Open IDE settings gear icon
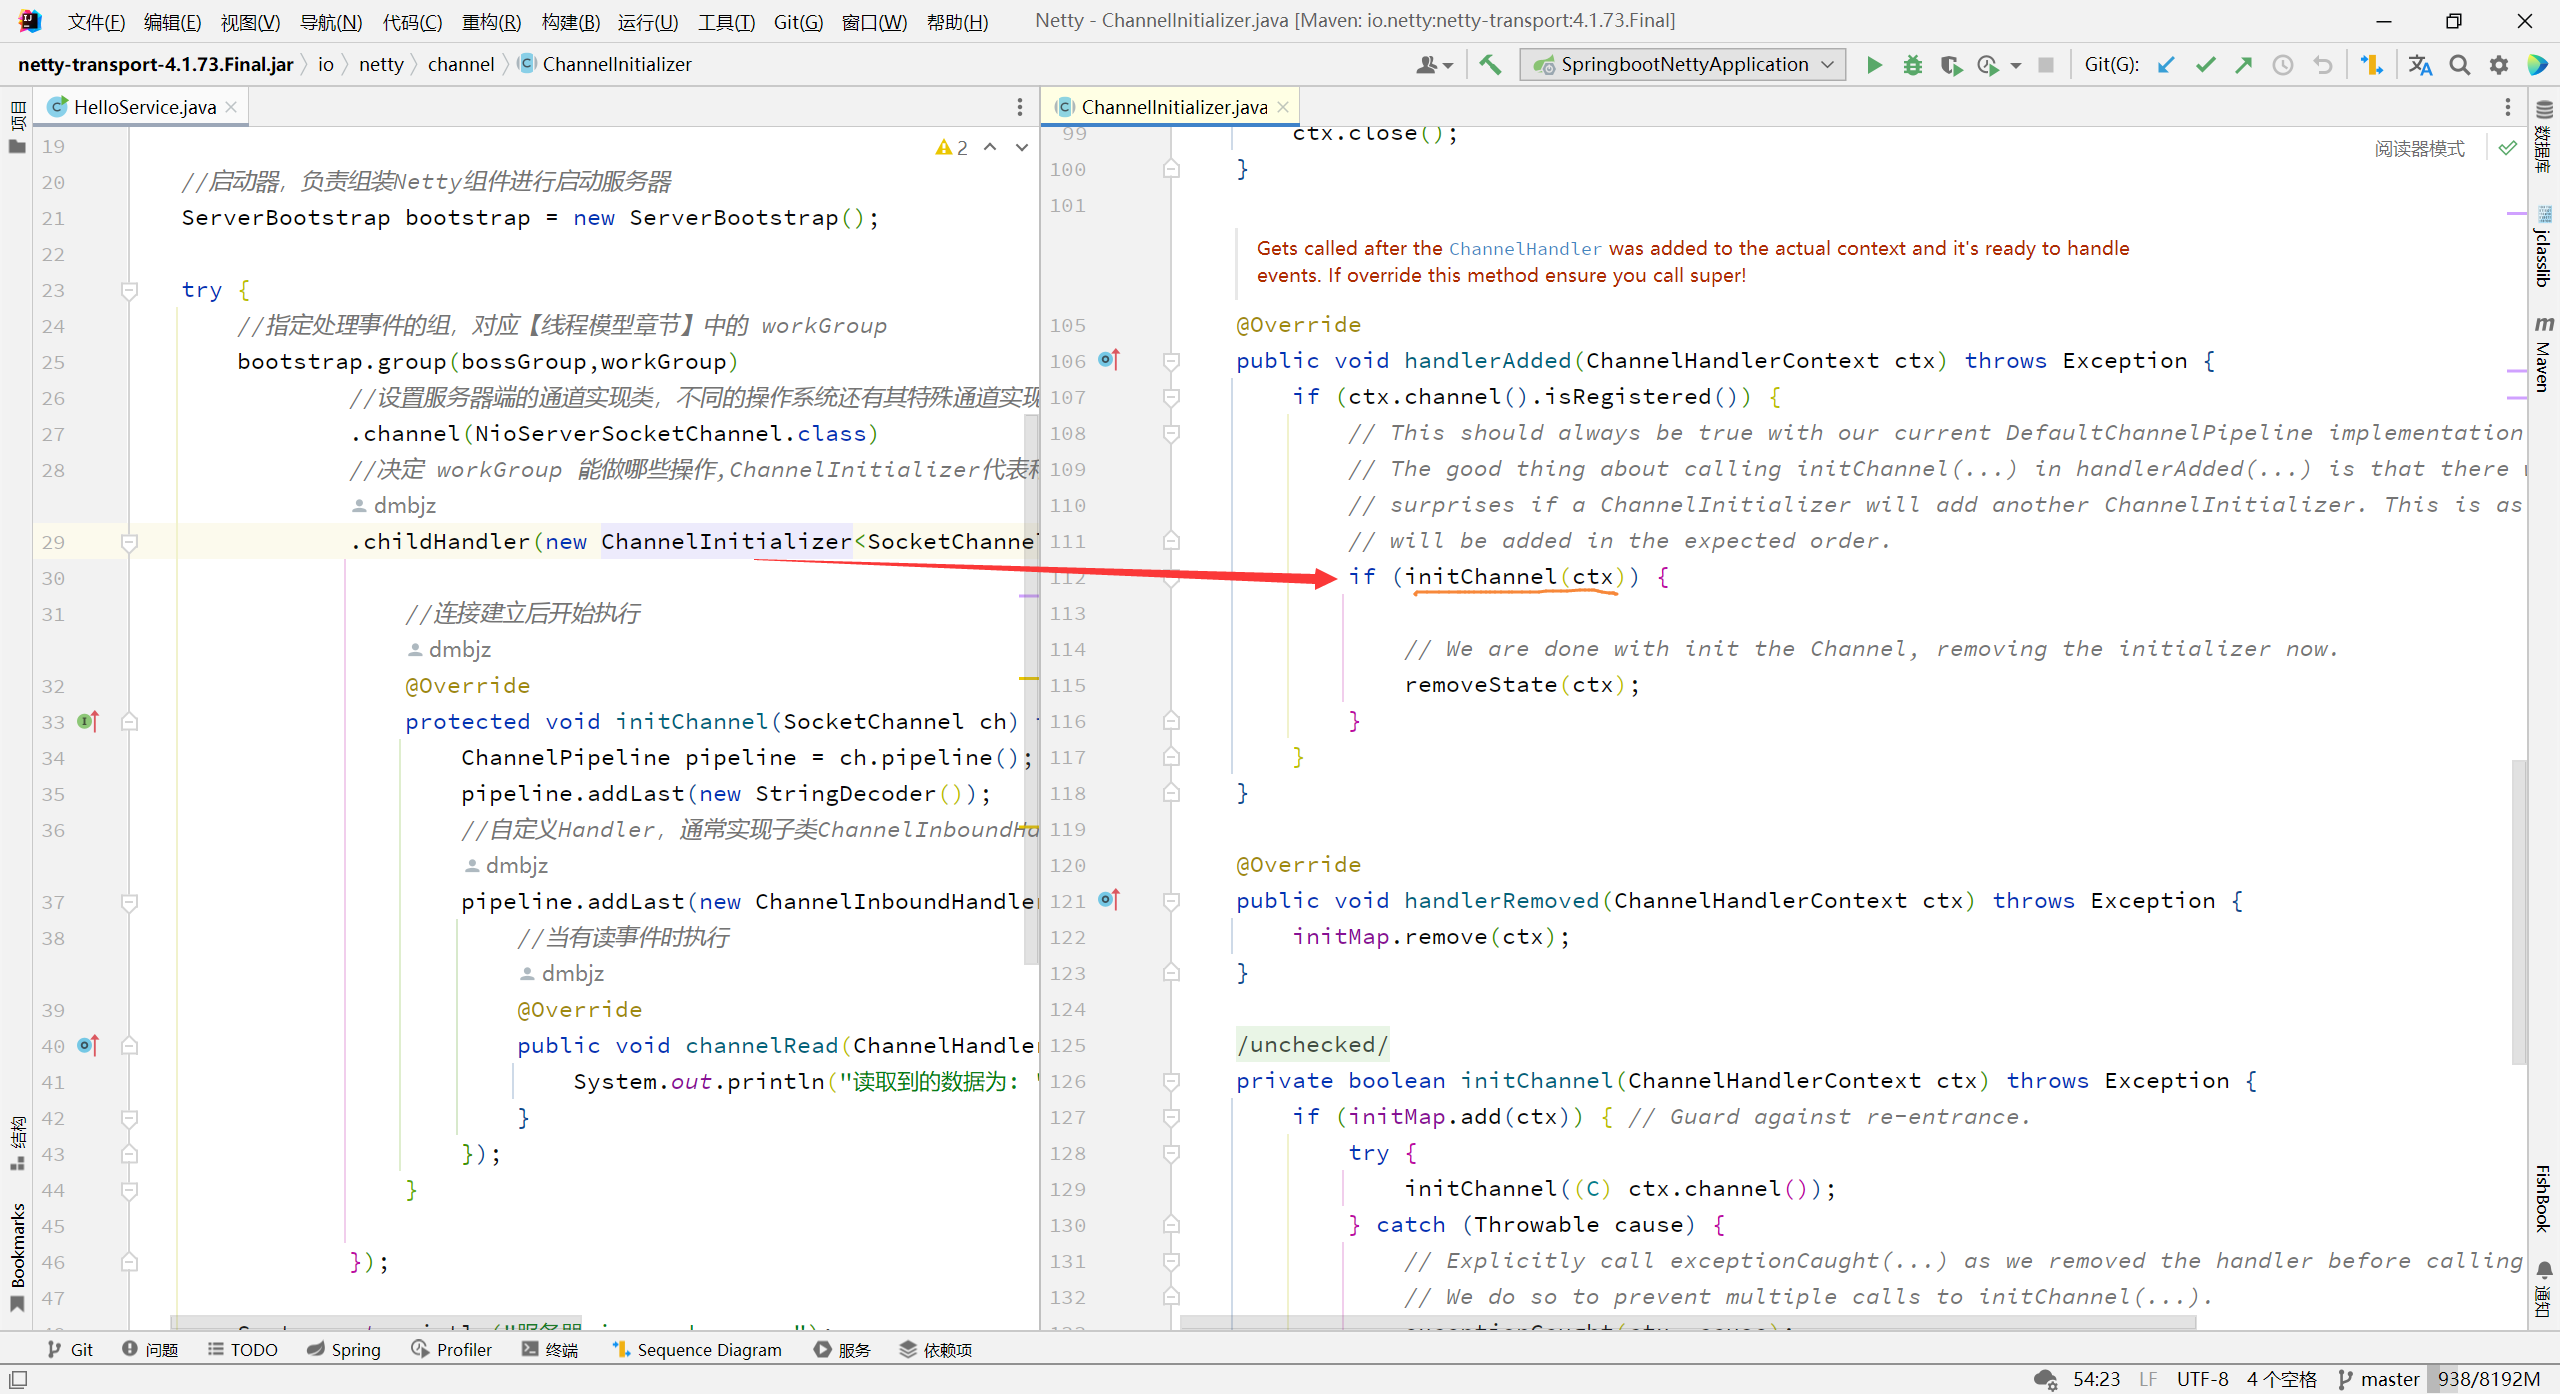Viewport: 2560px width, 1394px height. [2498, 65]
